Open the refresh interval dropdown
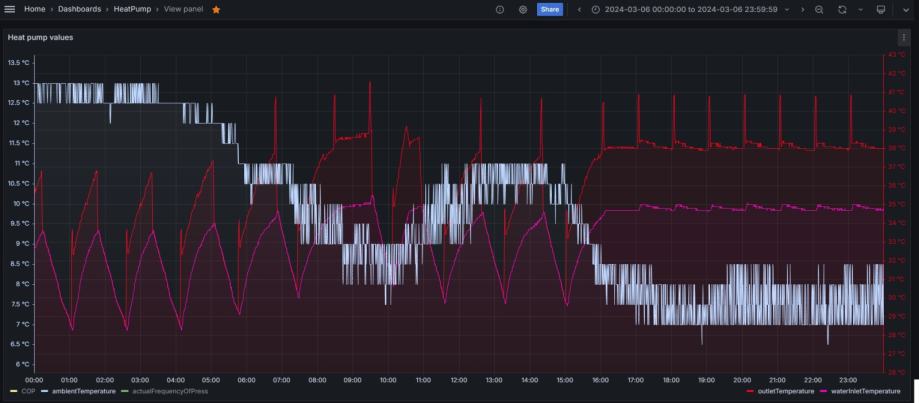 click(860, 9)
